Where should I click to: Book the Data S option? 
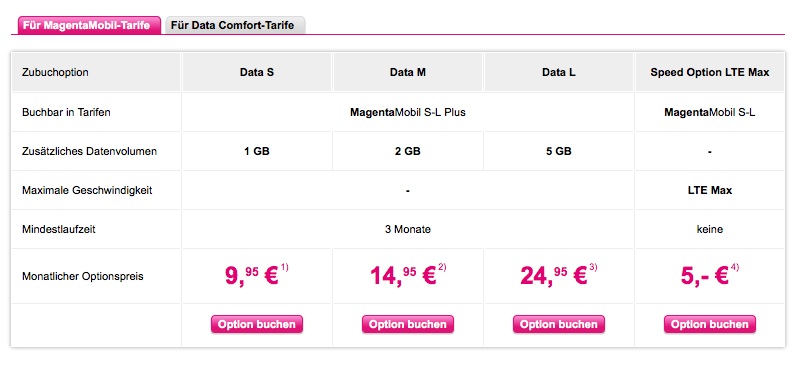pyautogui.click(x=256, y=324)
